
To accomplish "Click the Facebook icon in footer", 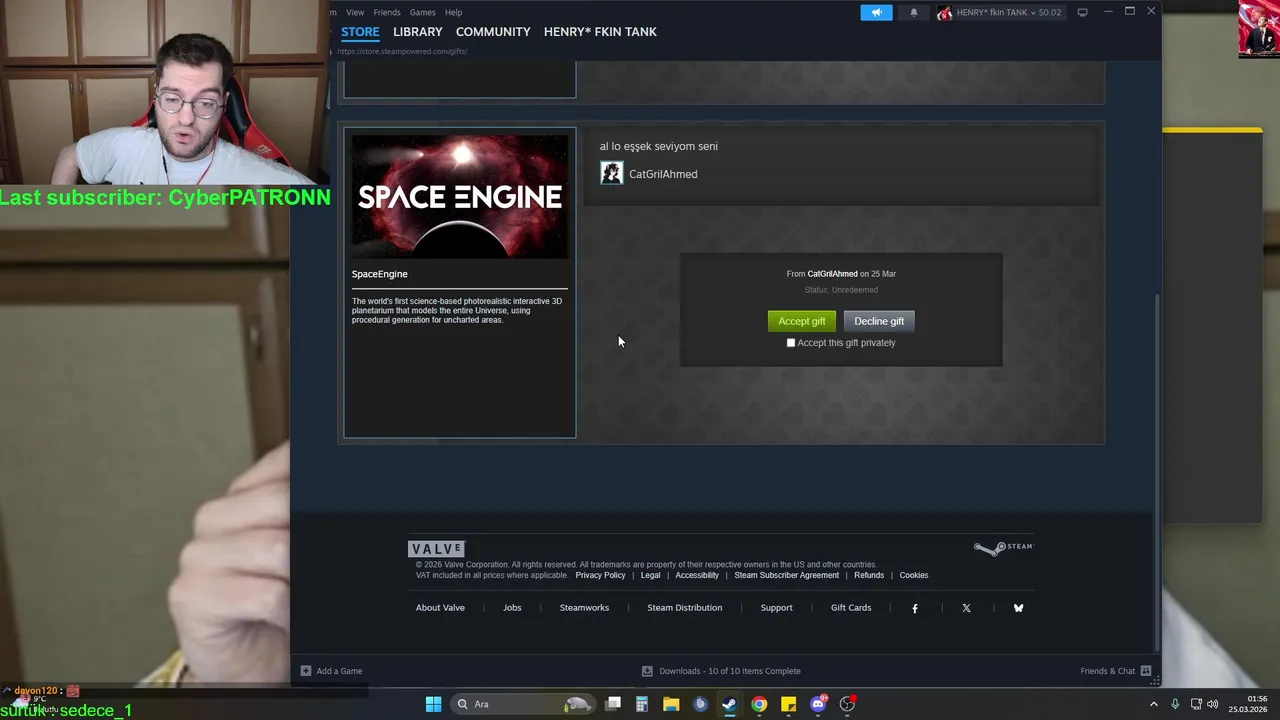I will [x=914, y=608].
